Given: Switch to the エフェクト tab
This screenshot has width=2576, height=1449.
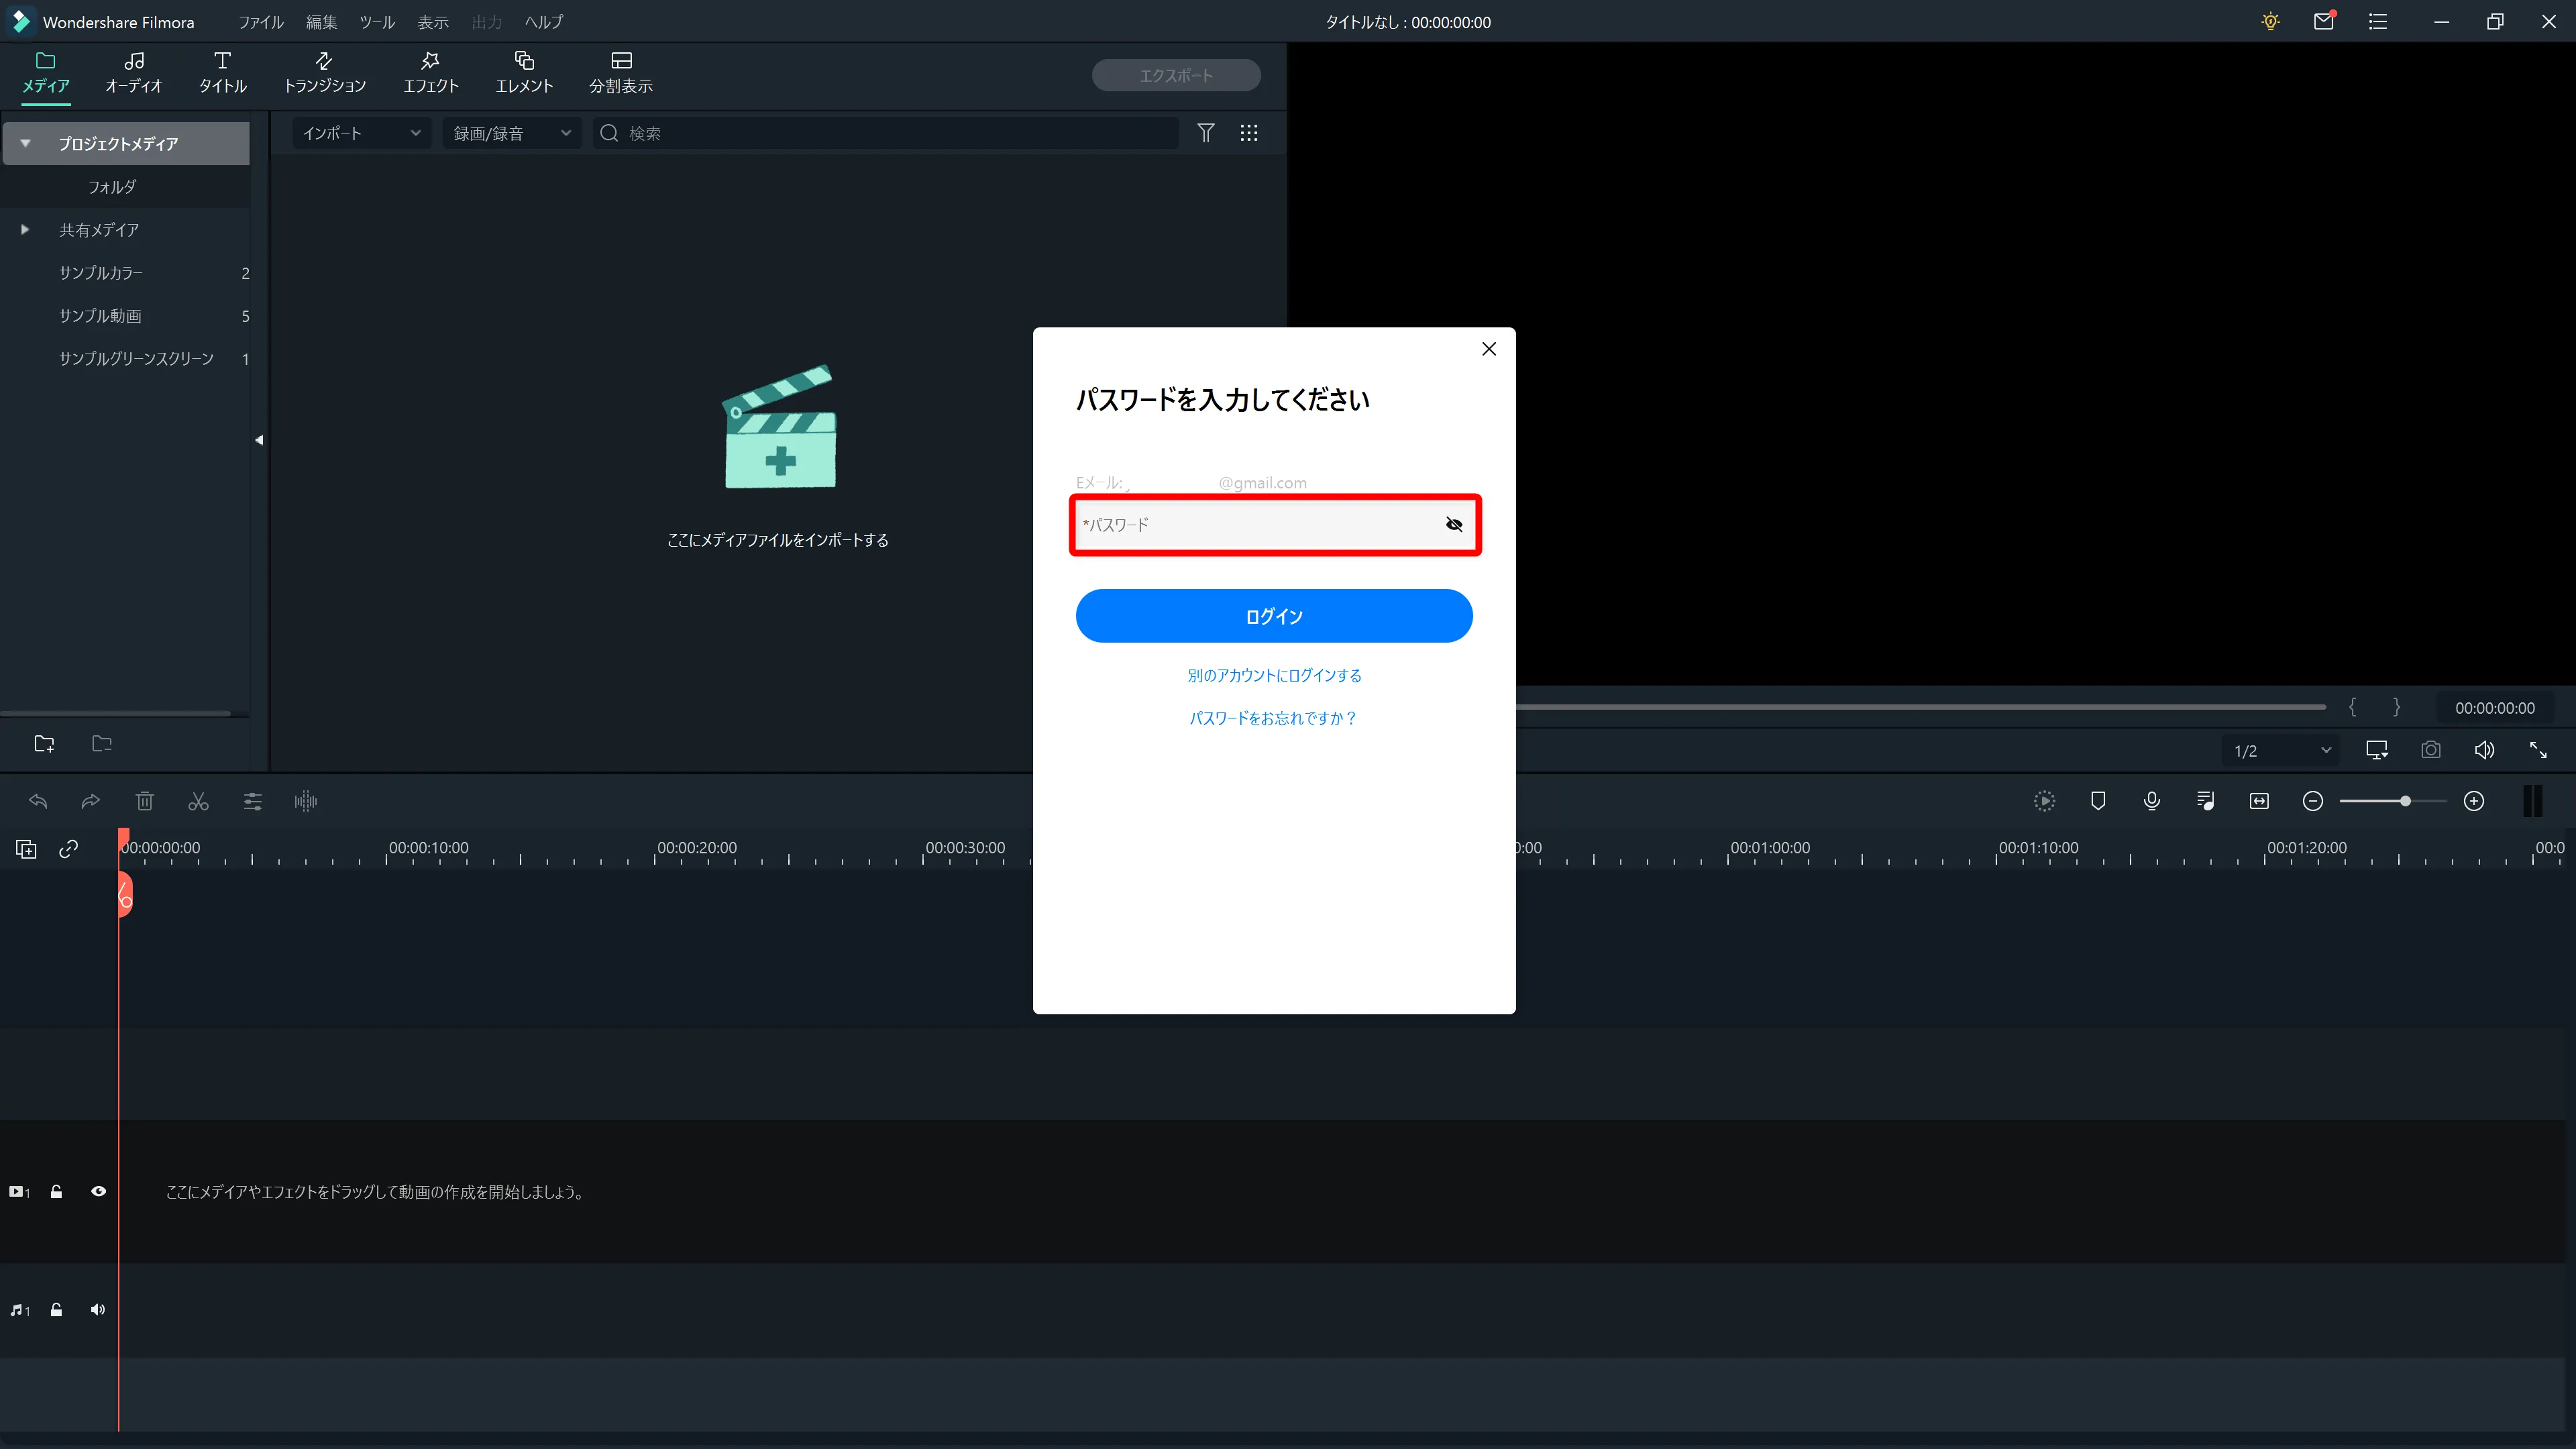Looking at the screenshot, I should tap(431, 73).
